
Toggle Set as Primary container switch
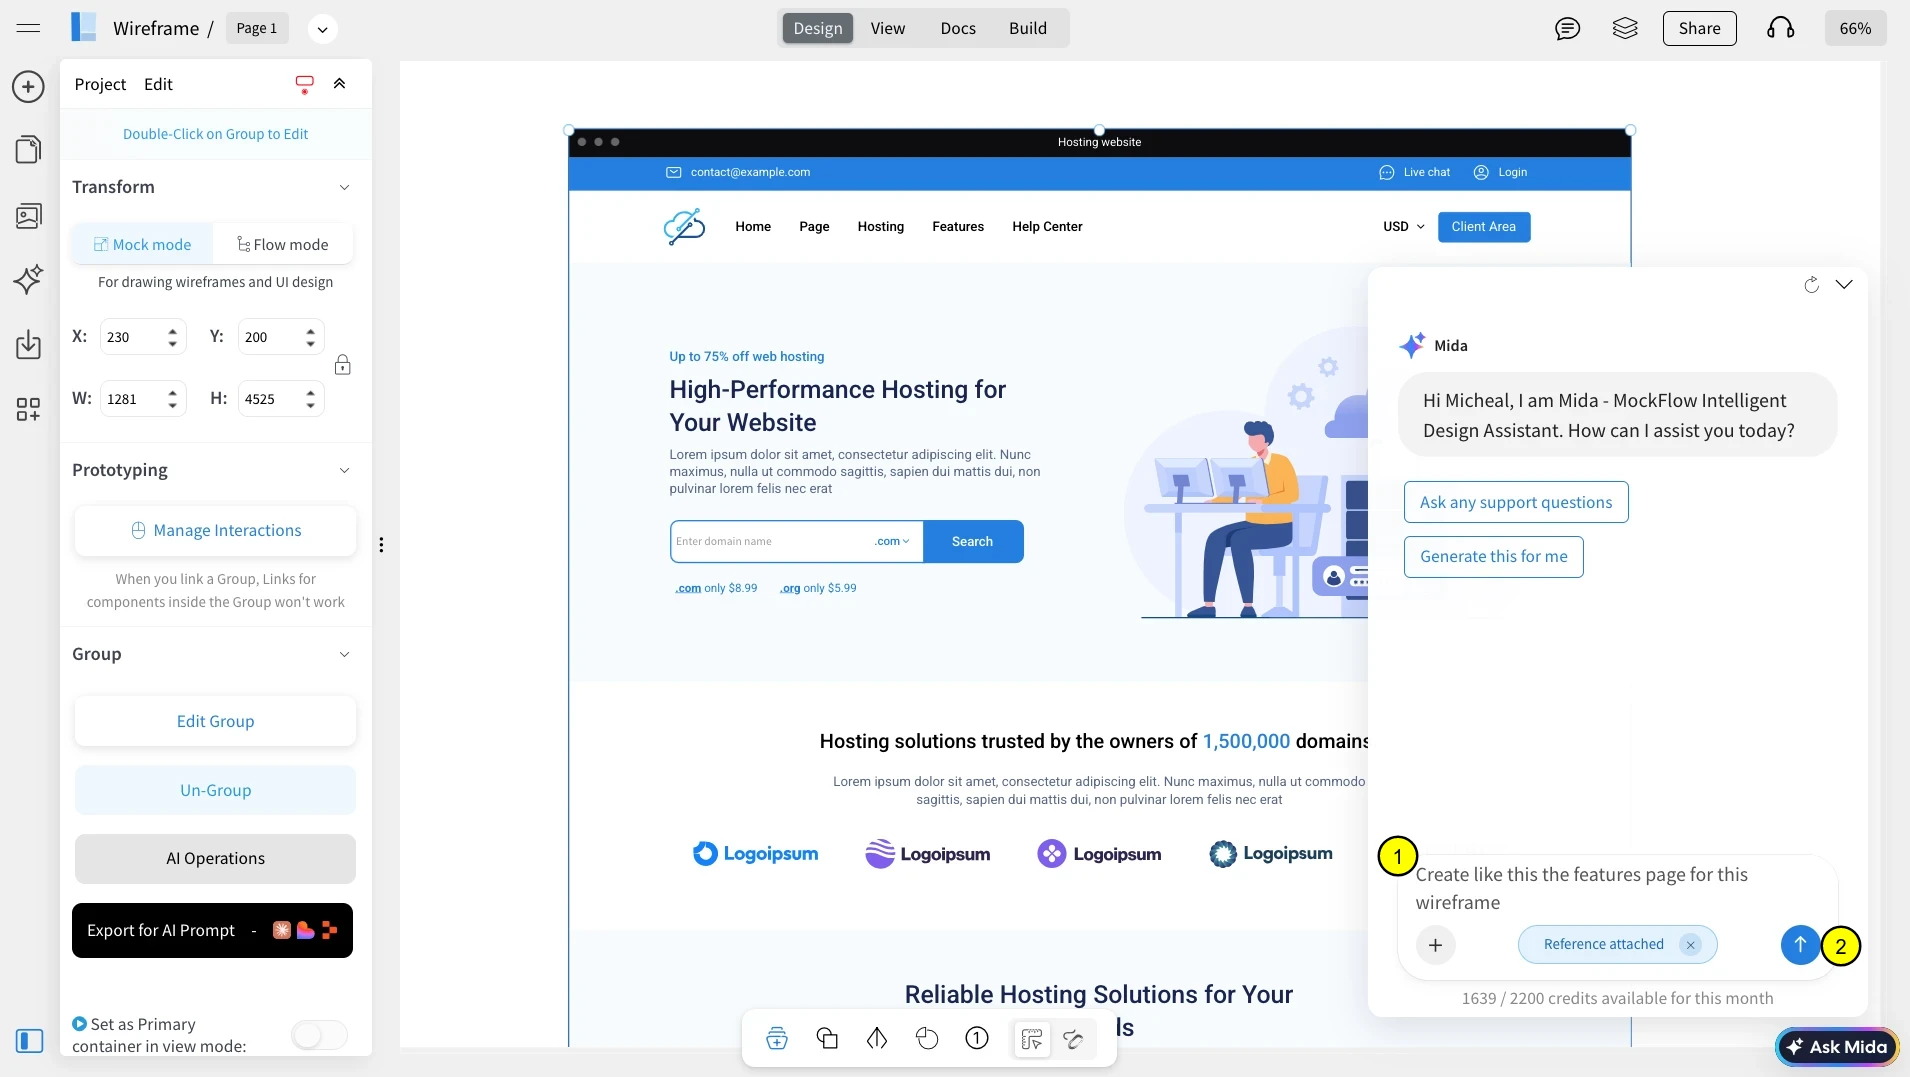[319, 1035]
